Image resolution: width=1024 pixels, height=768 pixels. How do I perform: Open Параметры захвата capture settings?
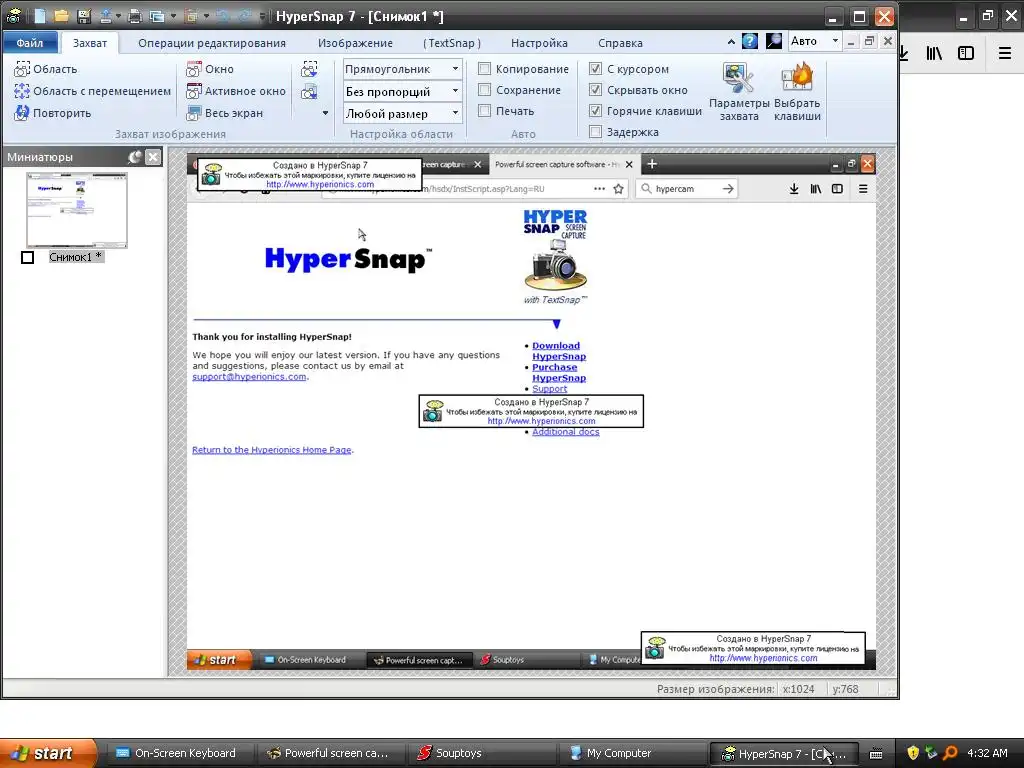pyautogui.click(x=739, y=91)
